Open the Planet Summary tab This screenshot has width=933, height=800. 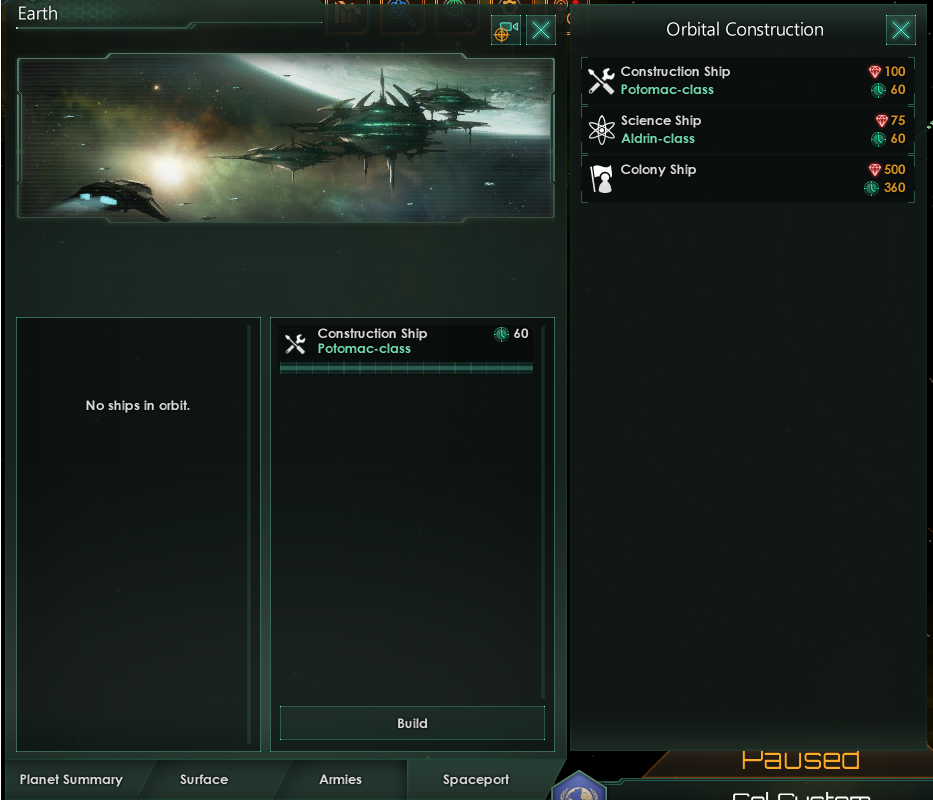point(71,779)
